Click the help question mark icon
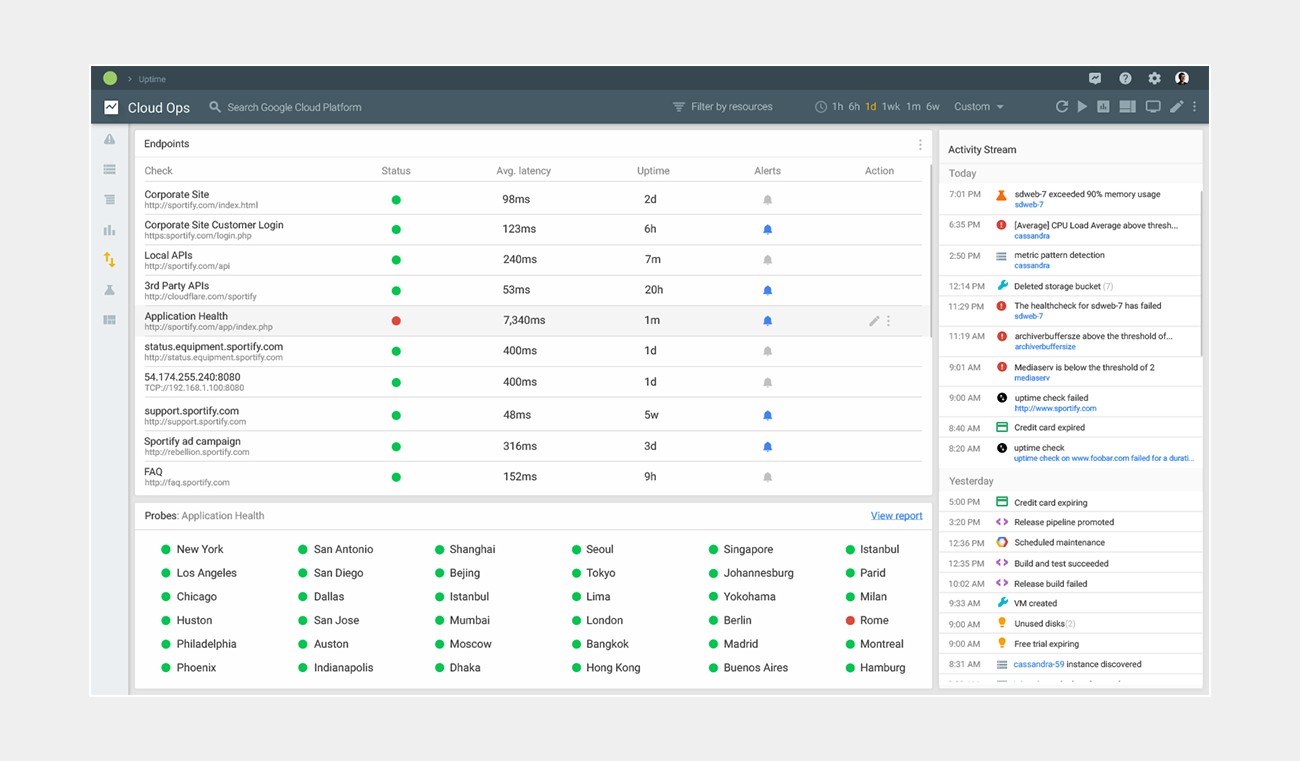The width and height of the screenshot is (1300, 761). [1125, 79]
